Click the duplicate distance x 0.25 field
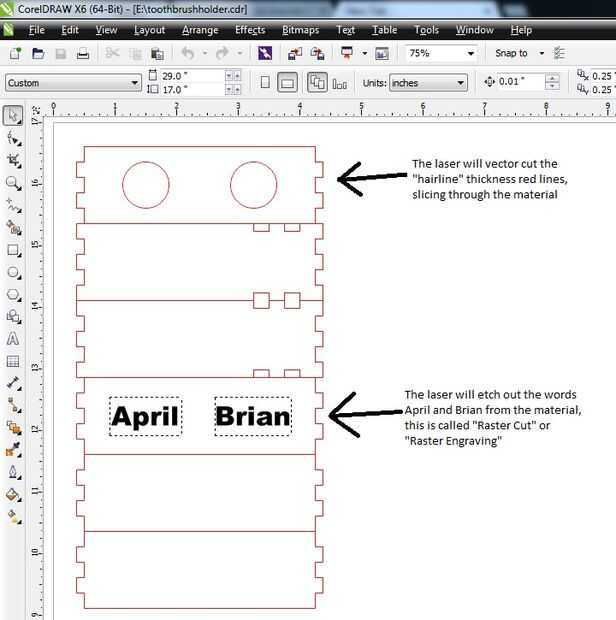 tap(603, 76)
